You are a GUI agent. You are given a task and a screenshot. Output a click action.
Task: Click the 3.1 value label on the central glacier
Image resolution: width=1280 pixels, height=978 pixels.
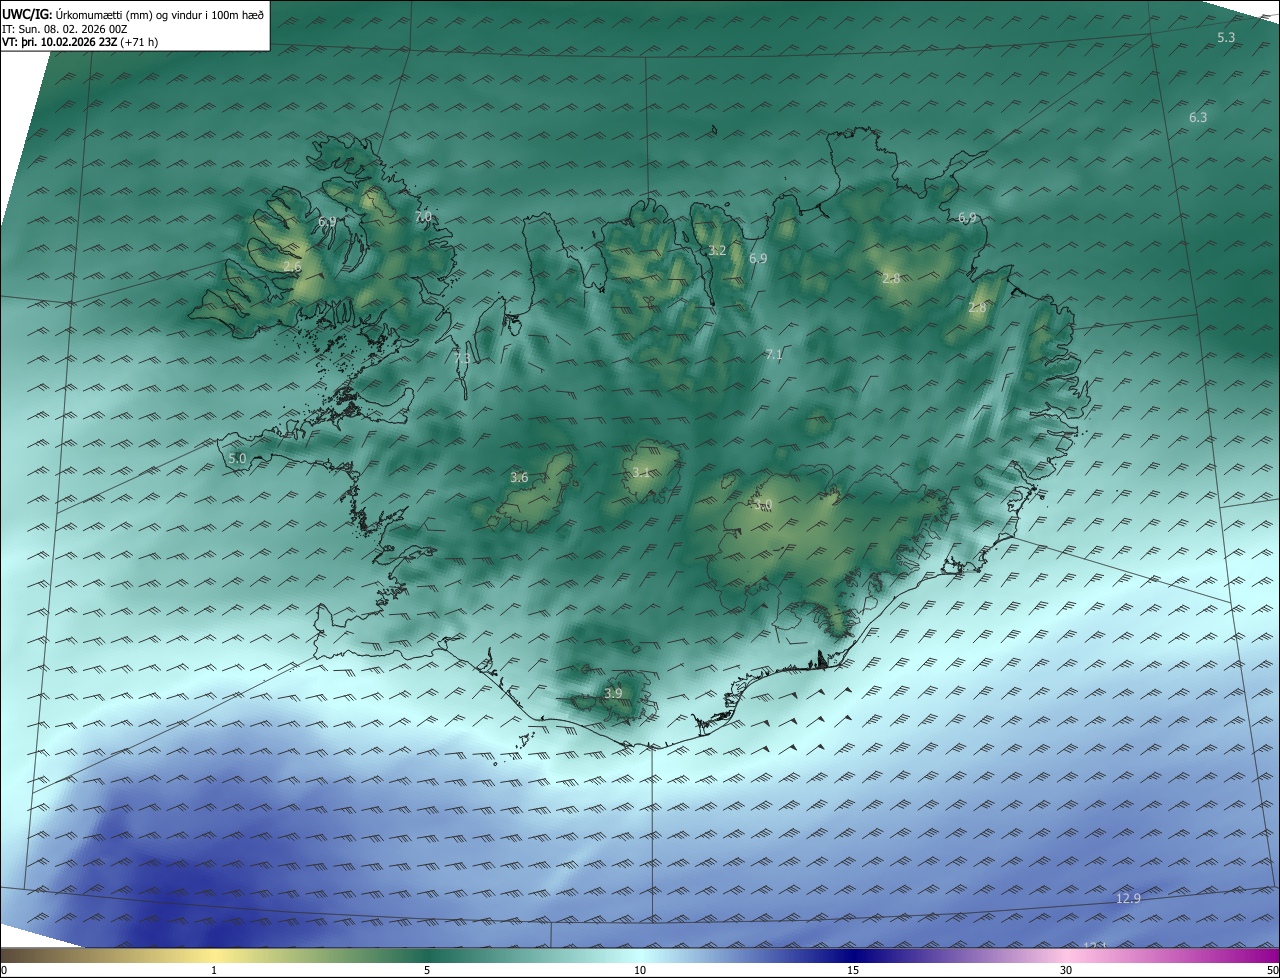tap(641, 472)
